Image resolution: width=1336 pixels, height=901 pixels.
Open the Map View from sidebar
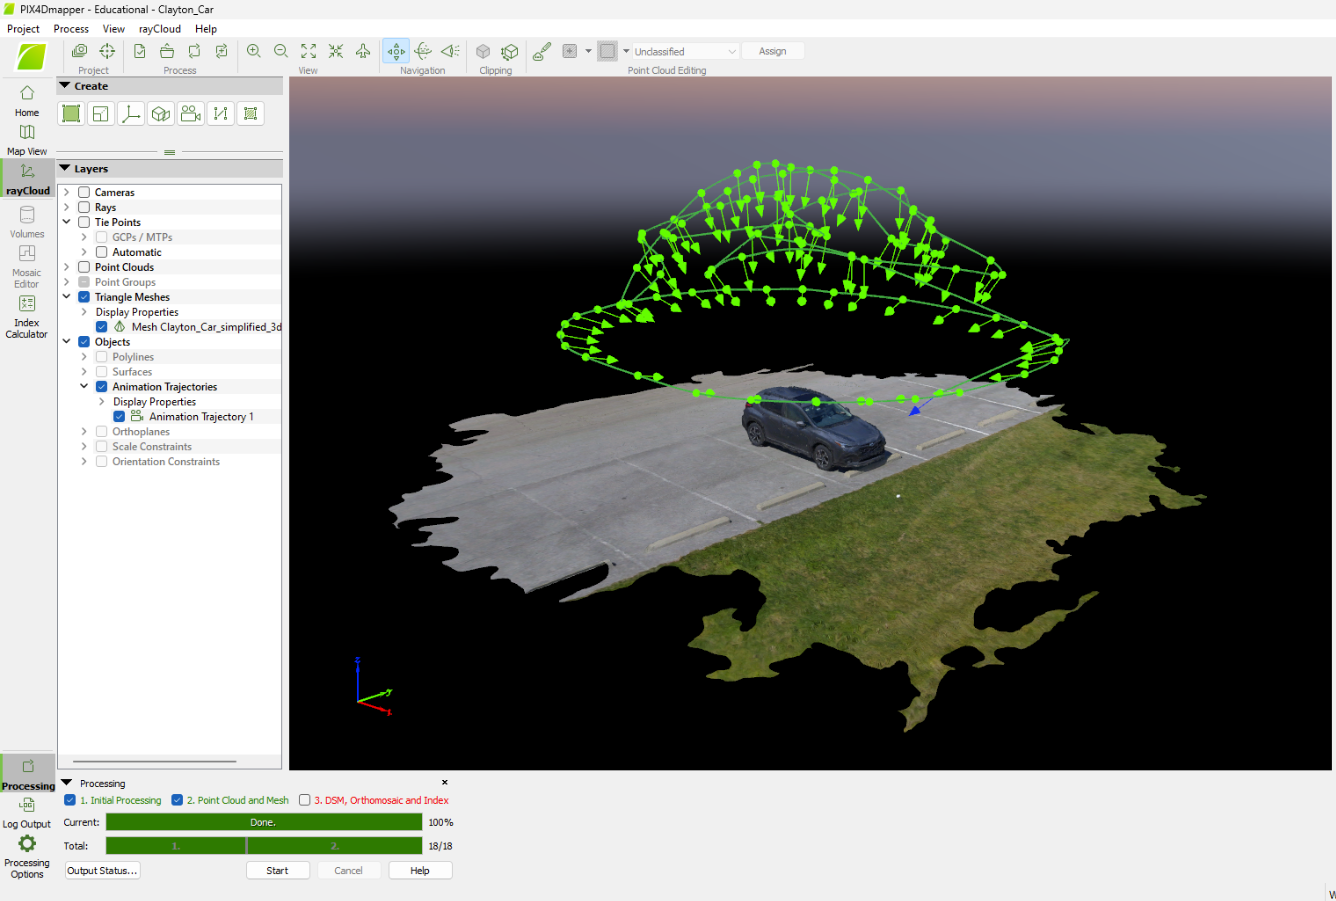coord(27,139)
